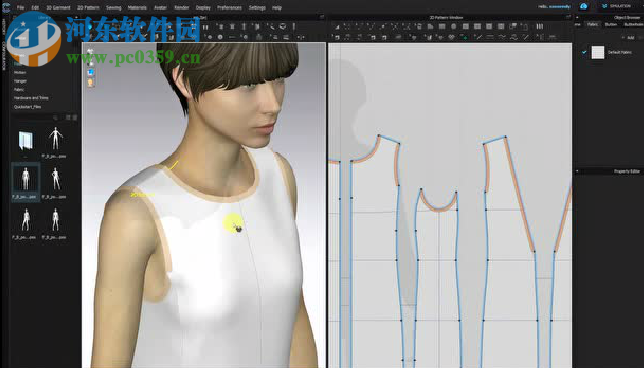Viewport: 644px width, 368px height.
Task: Click the pause-bars icon in 3D toolbar
Action: [x=205, y=27]
